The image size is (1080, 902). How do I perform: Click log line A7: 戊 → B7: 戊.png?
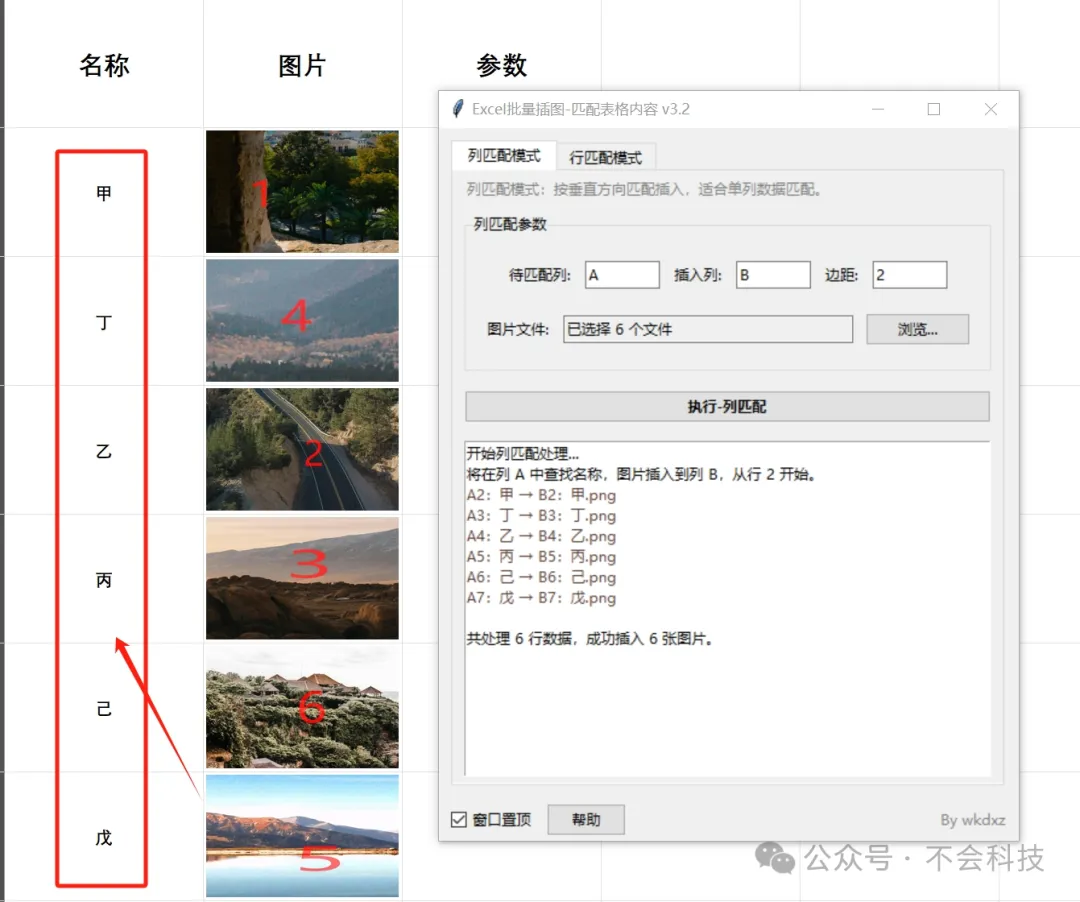coord(541,598)
